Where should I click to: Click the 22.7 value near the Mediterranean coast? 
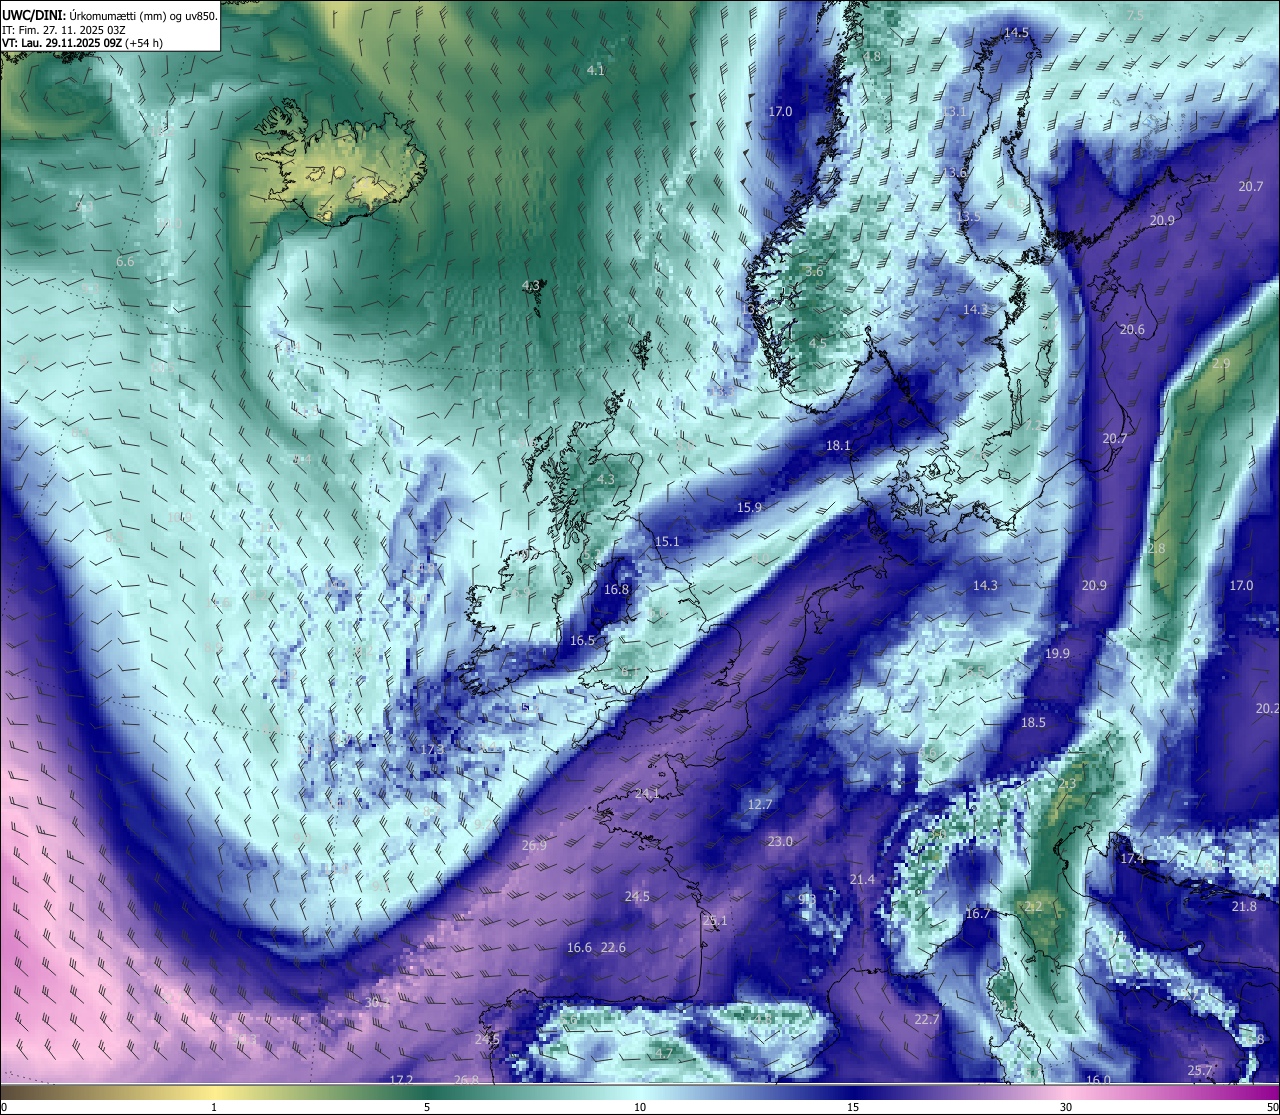927,1020
